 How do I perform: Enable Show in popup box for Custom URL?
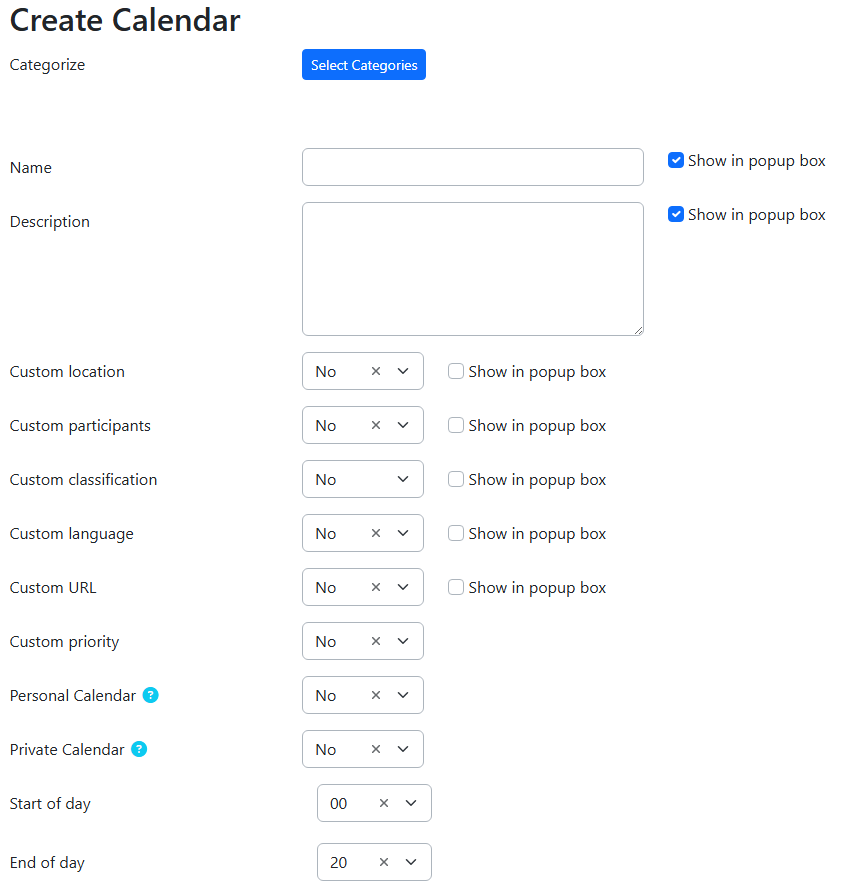pyautogui.click(x=456, y=587)
